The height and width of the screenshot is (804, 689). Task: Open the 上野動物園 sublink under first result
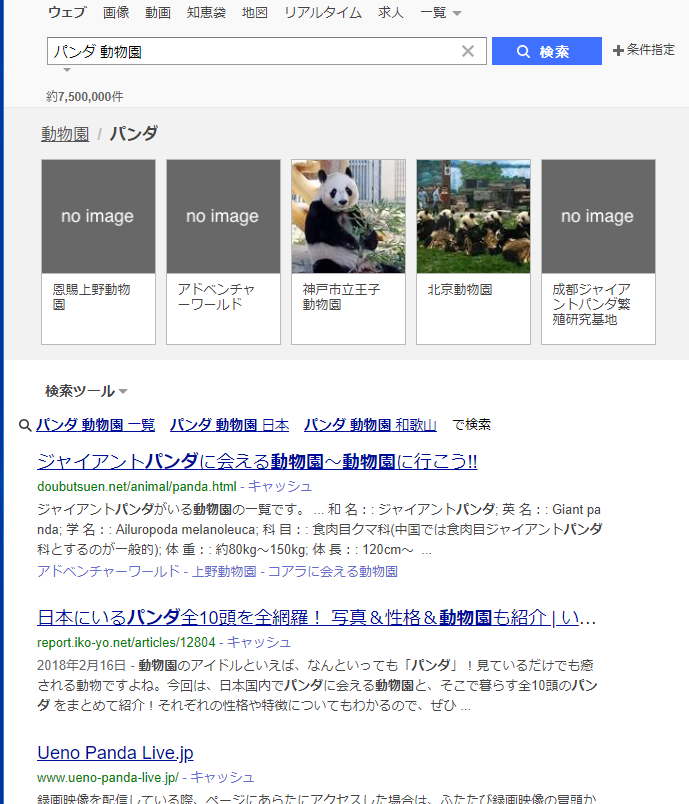(224, 571)
